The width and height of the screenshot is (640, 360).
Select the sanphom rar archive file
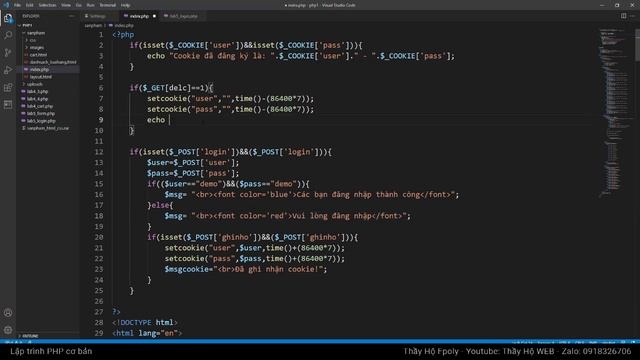[x=48, y=128]
